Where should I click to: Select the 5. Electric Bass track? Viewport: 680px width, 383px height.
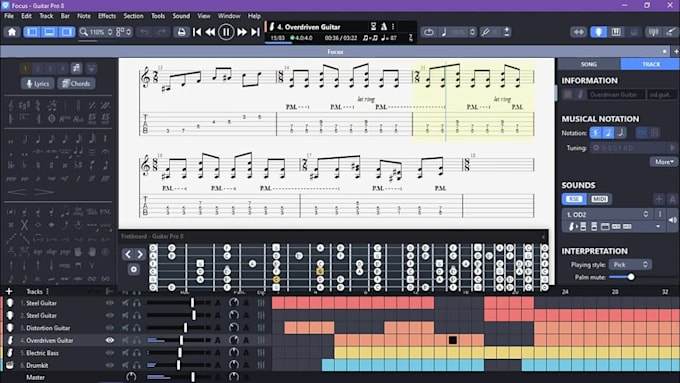point(42,353)
